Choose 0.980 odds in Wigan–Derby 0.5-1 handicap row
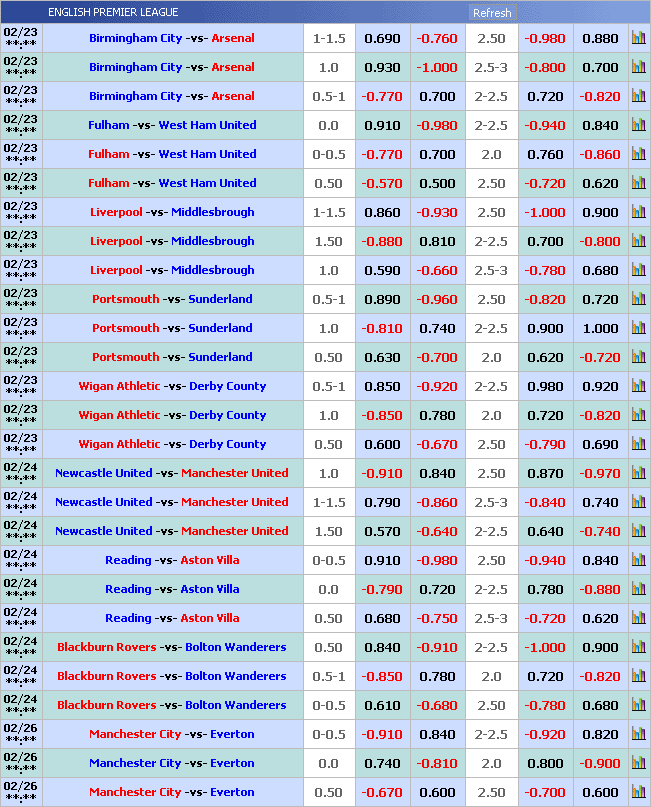The height and width of the screenshot is (807, 651). coord(545,387)
